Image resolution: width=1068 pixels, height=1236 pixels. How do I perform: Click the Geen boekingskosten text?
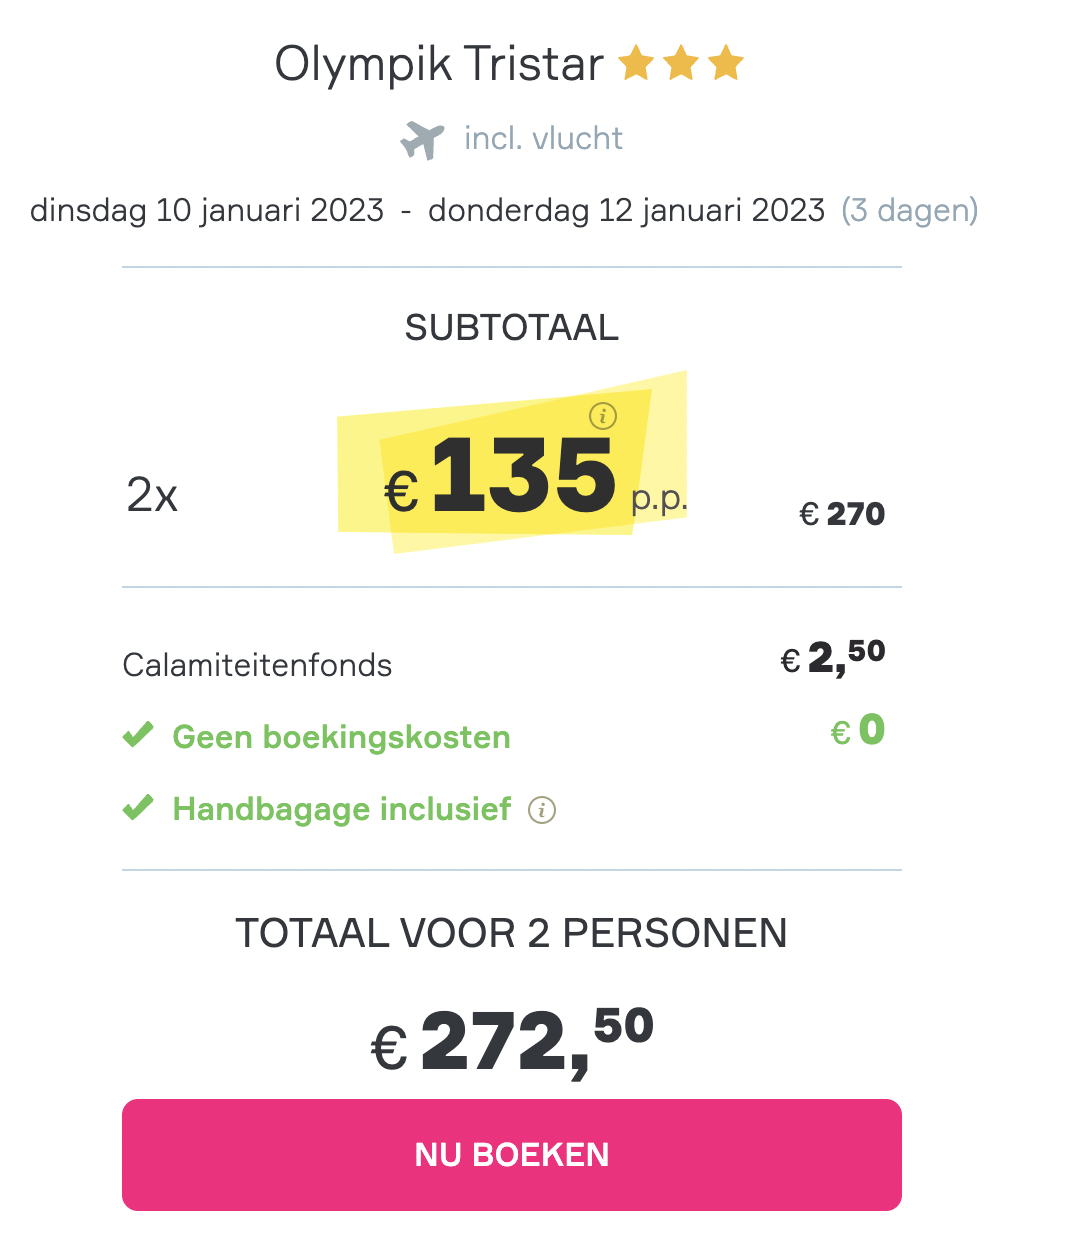341,737
